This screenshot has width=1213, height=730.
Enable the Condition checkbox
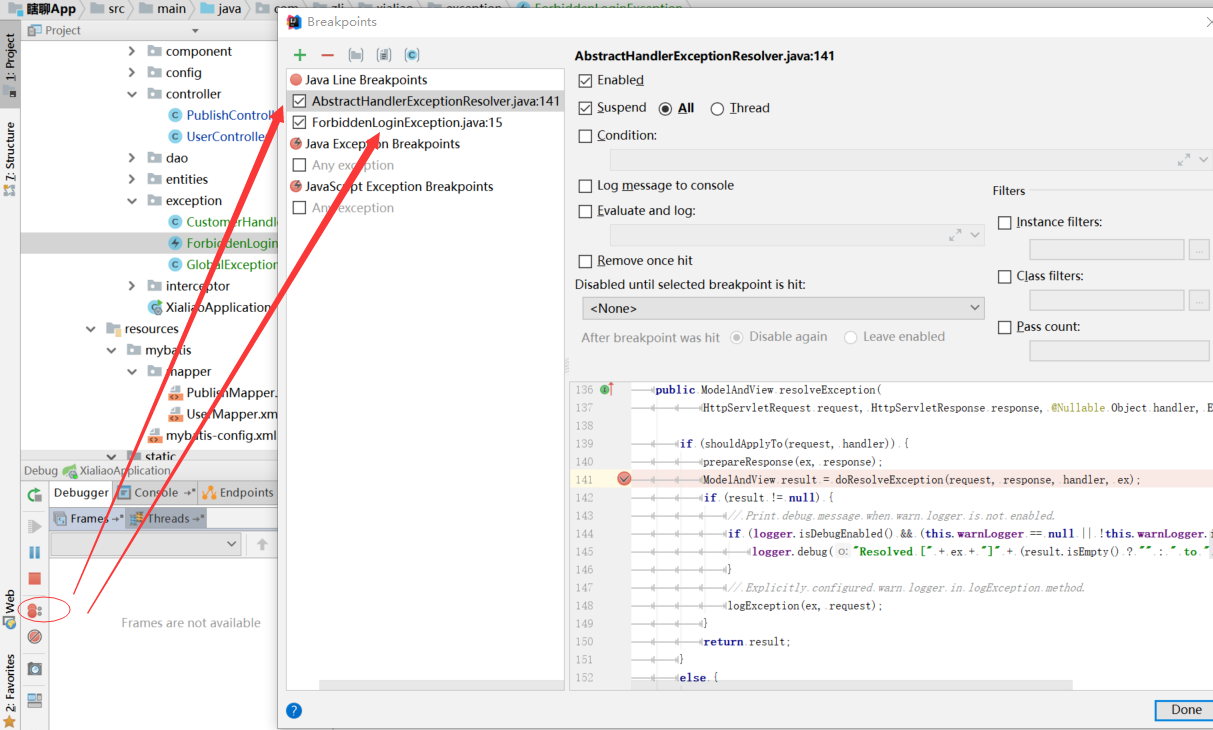point(586,136)
